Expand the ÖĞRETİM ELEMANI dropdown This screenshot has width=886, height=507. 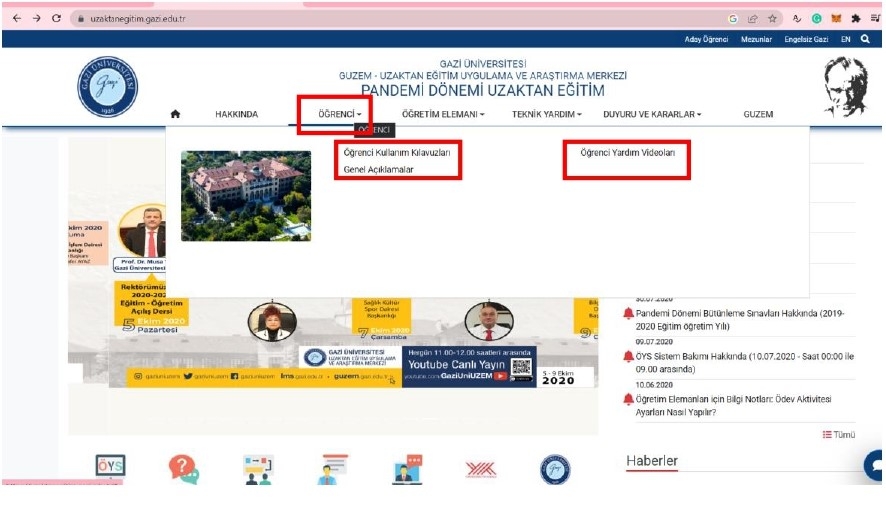[x=443, y=114]
